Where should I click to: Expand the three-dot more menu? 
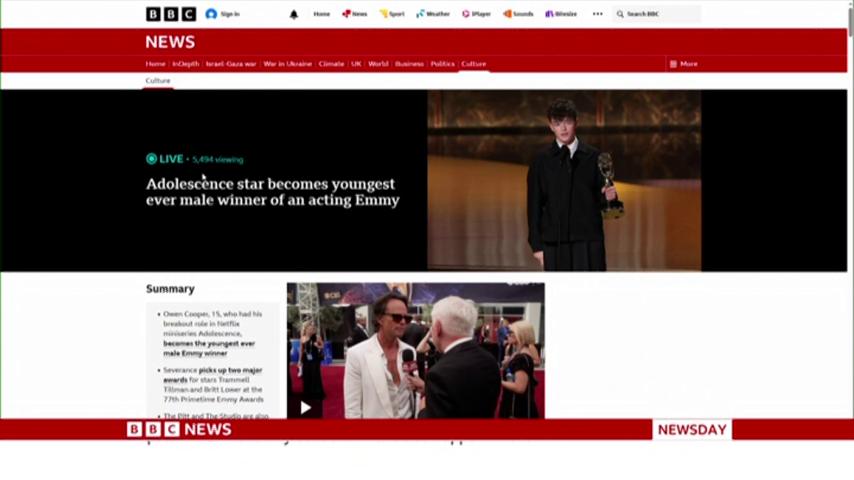coord(597,14)
